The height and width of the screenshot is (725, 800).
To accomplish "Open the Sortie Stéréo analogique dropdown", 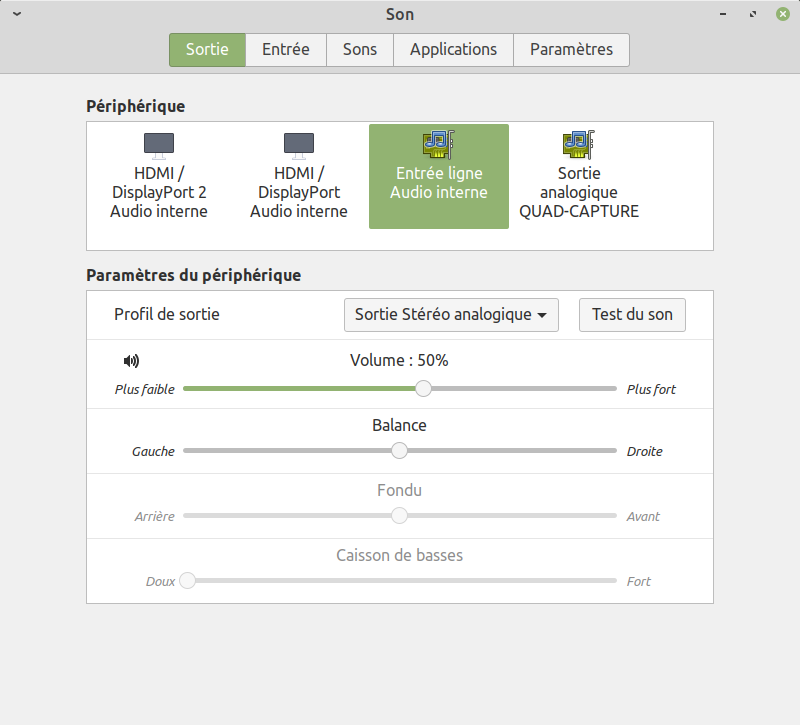I will tap(450, 314).
